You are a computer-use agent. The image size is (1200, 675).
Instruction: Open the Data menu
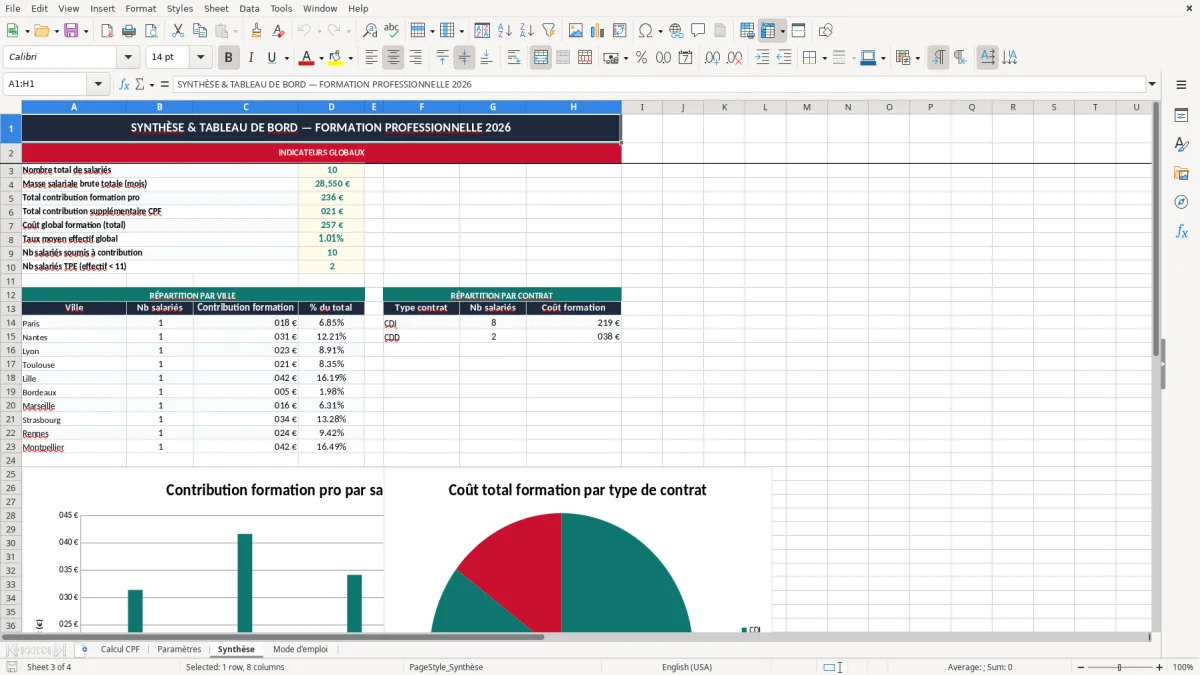point(249,8)
